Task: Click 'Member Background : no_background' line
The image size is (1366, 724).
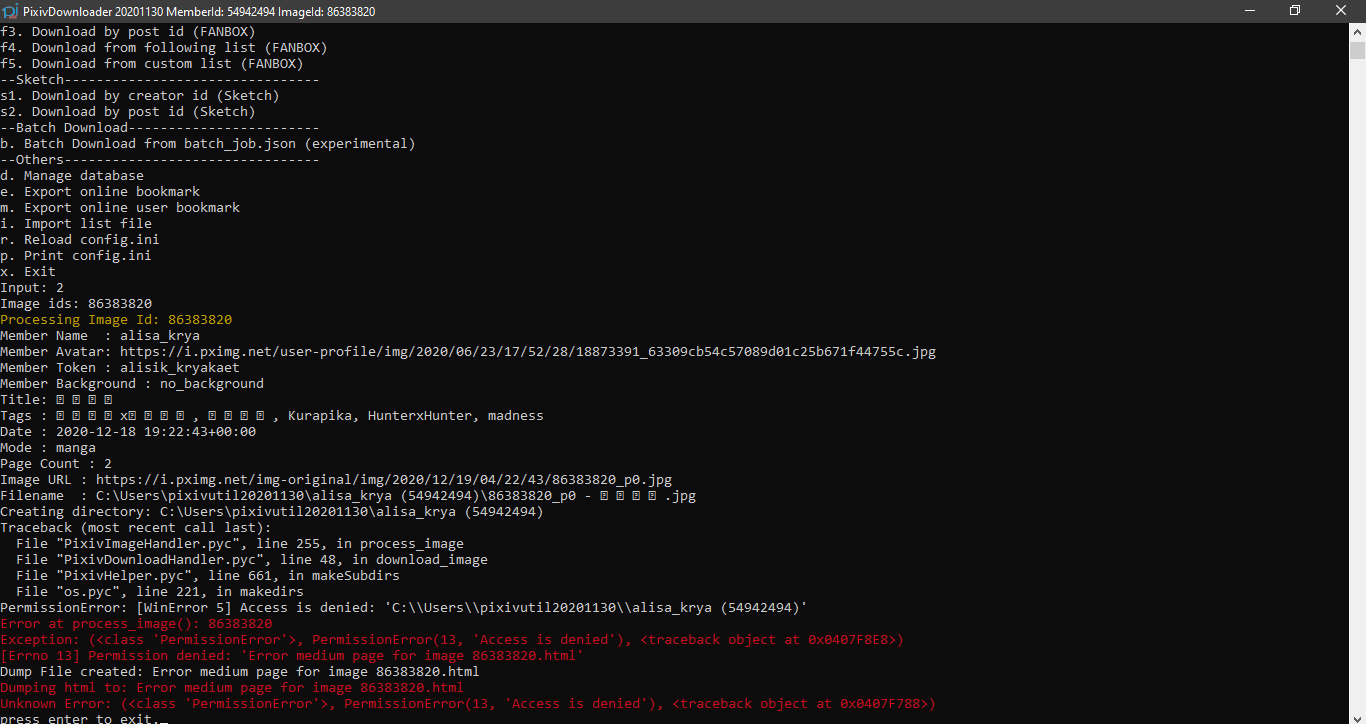Action: 132,384
